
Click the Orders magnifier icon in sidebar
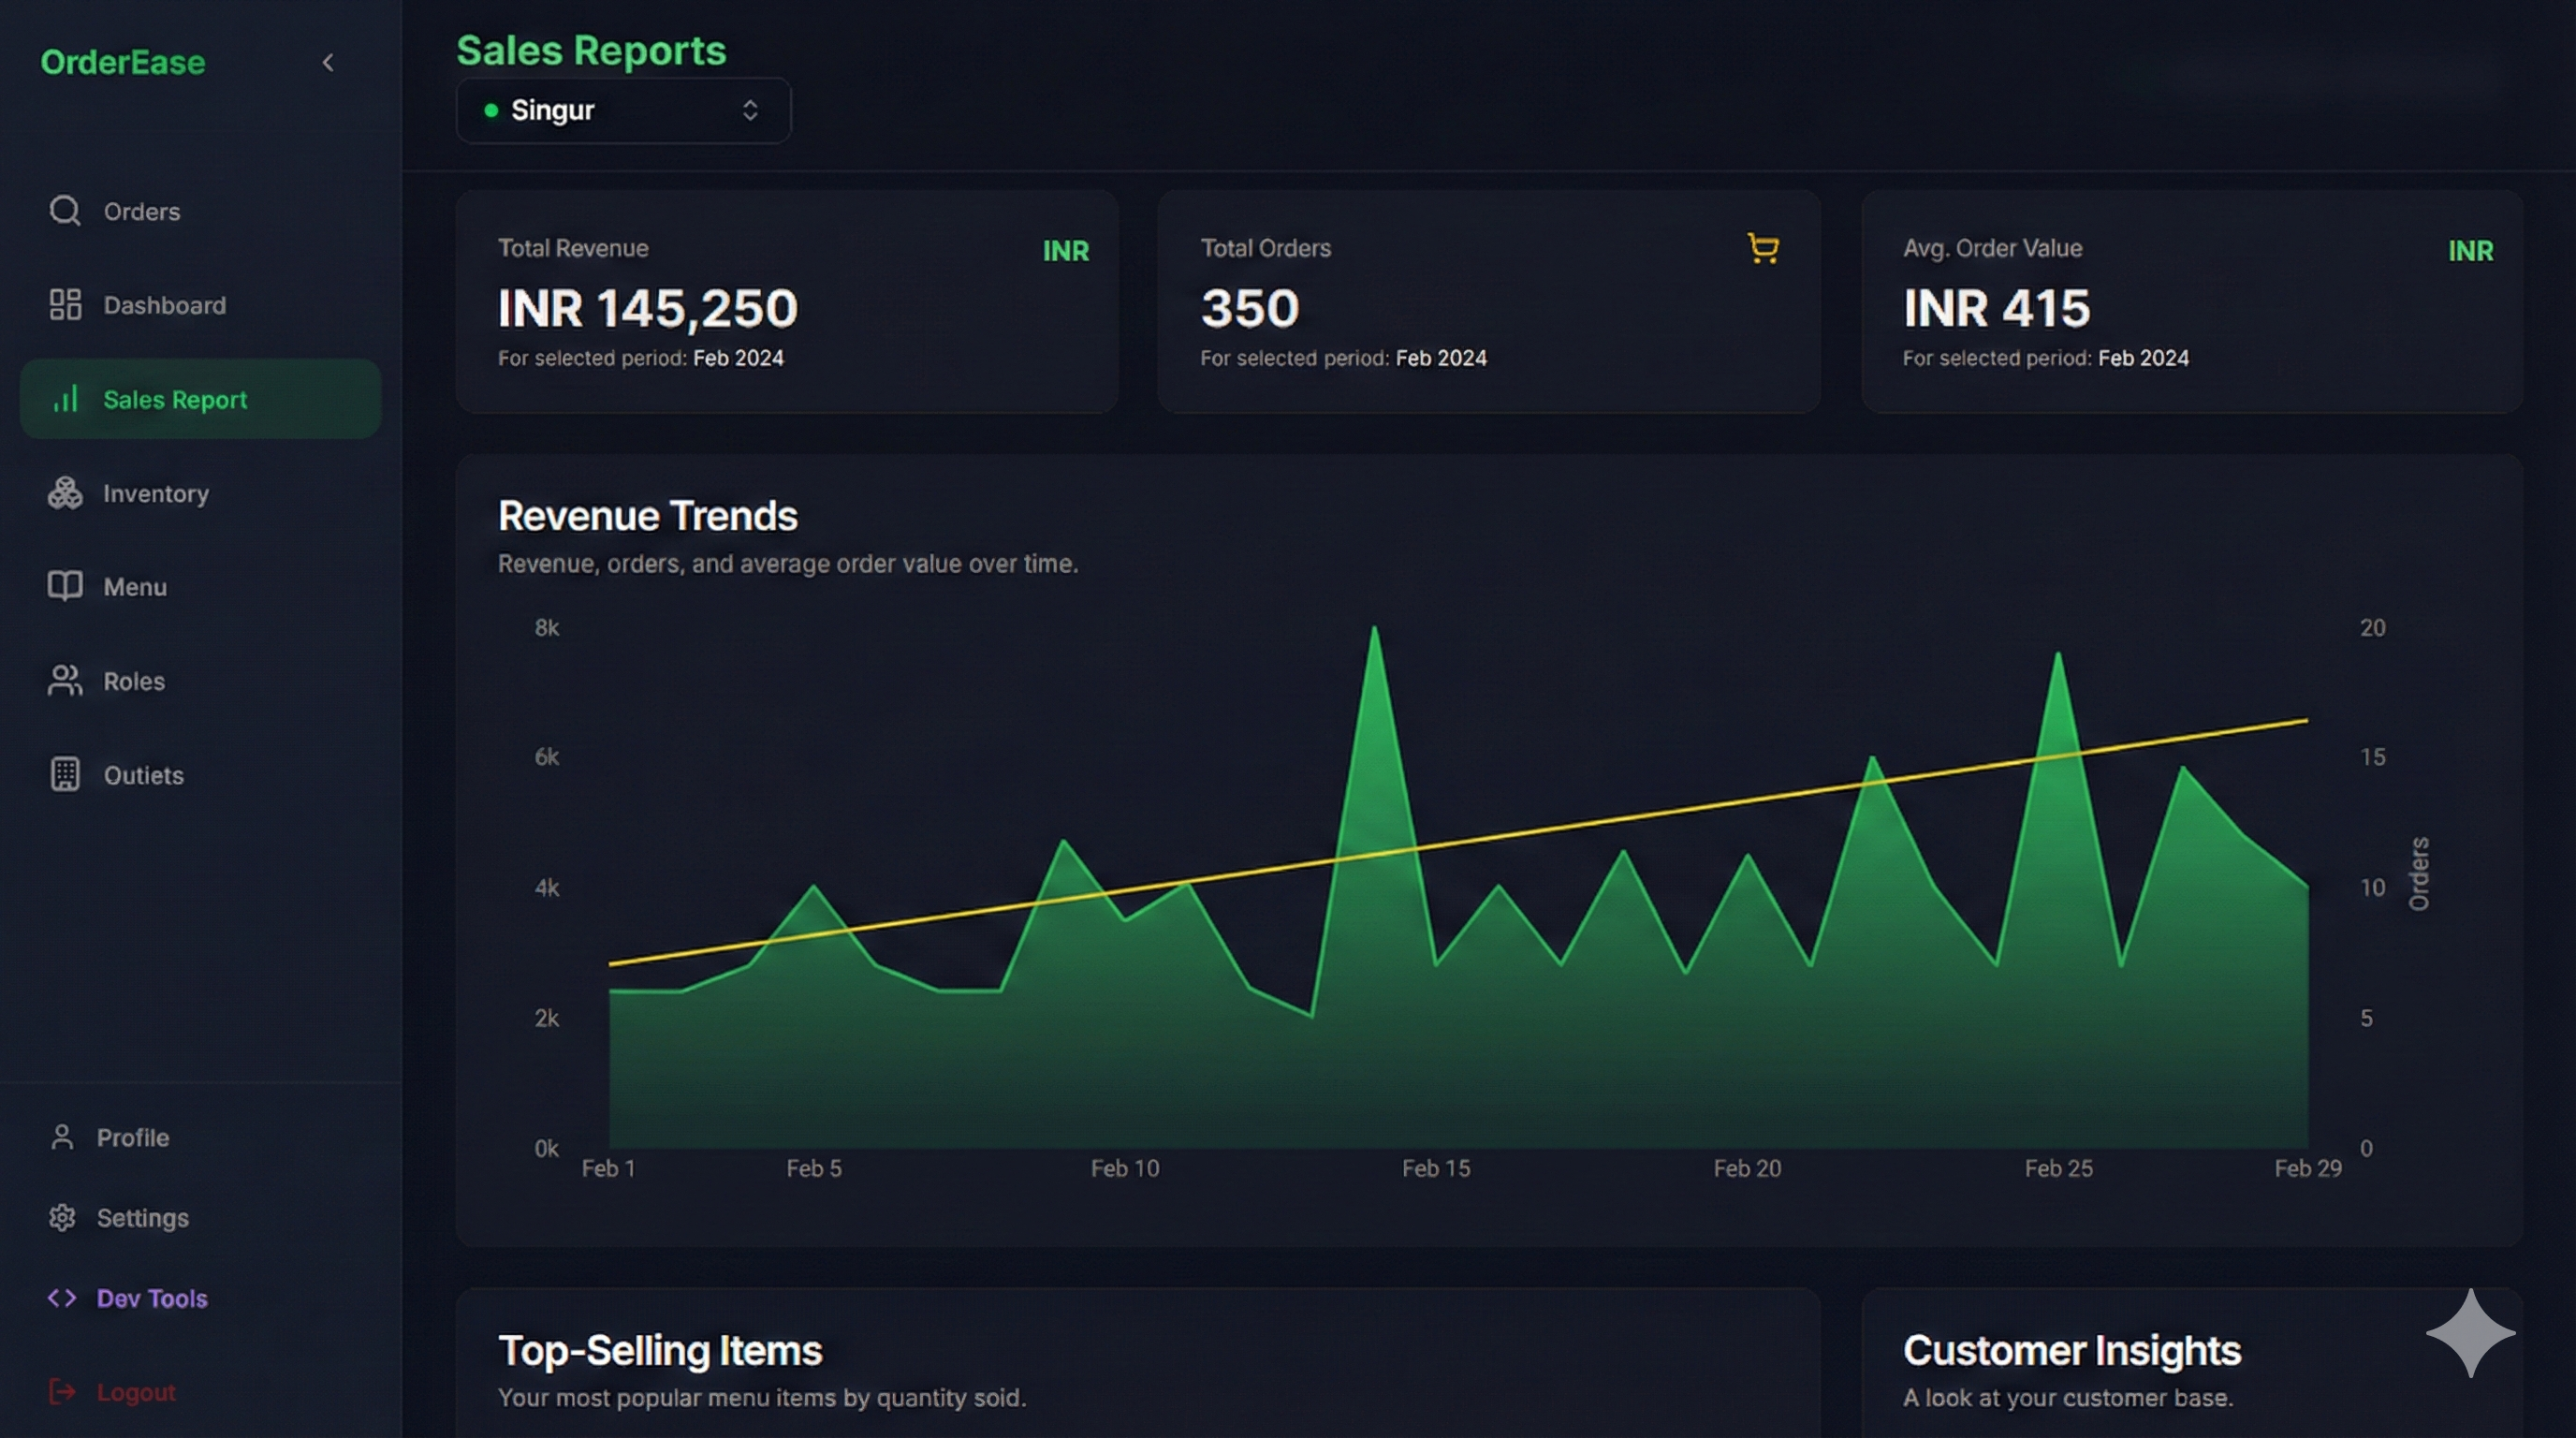pyautogui.click(x=65, y=211)
